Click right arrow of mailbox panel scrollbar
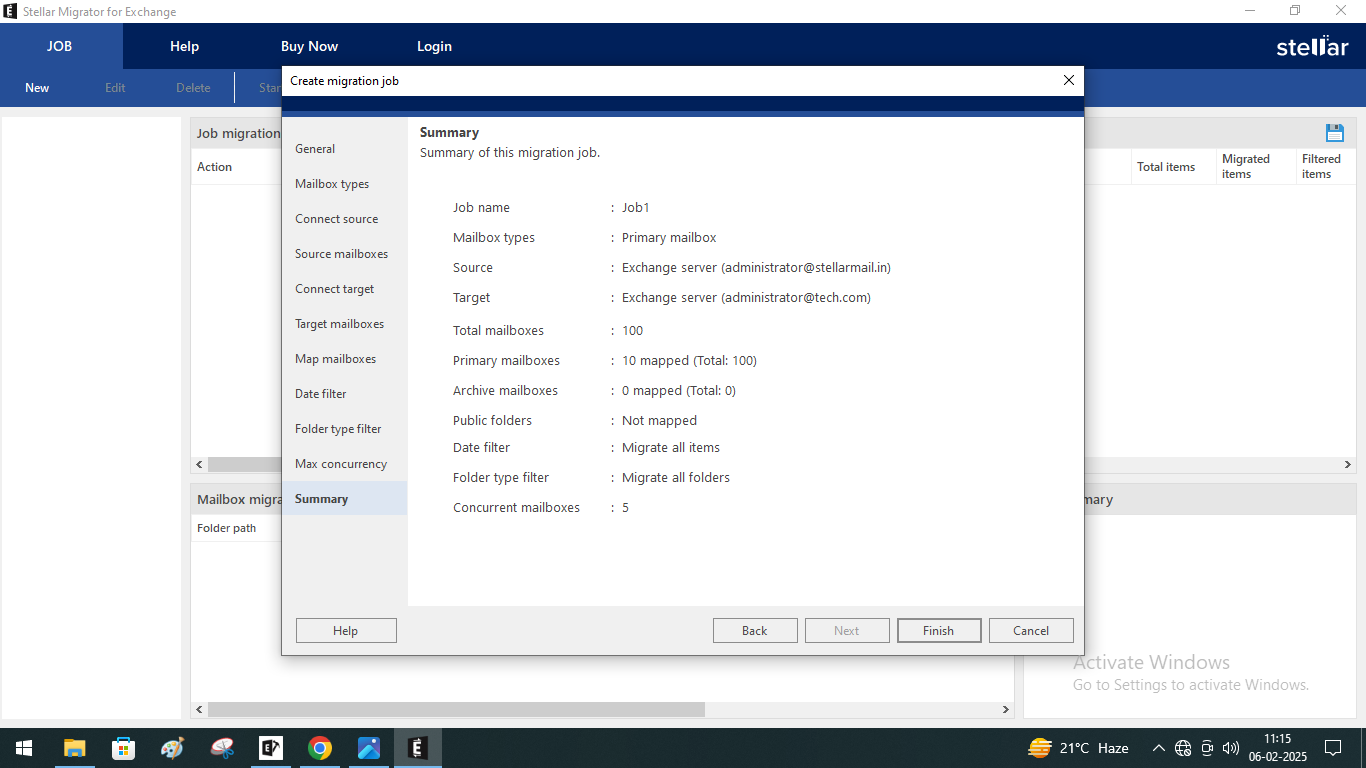Viewport: 1366px width, 768px height. (x=1006, y=709)
